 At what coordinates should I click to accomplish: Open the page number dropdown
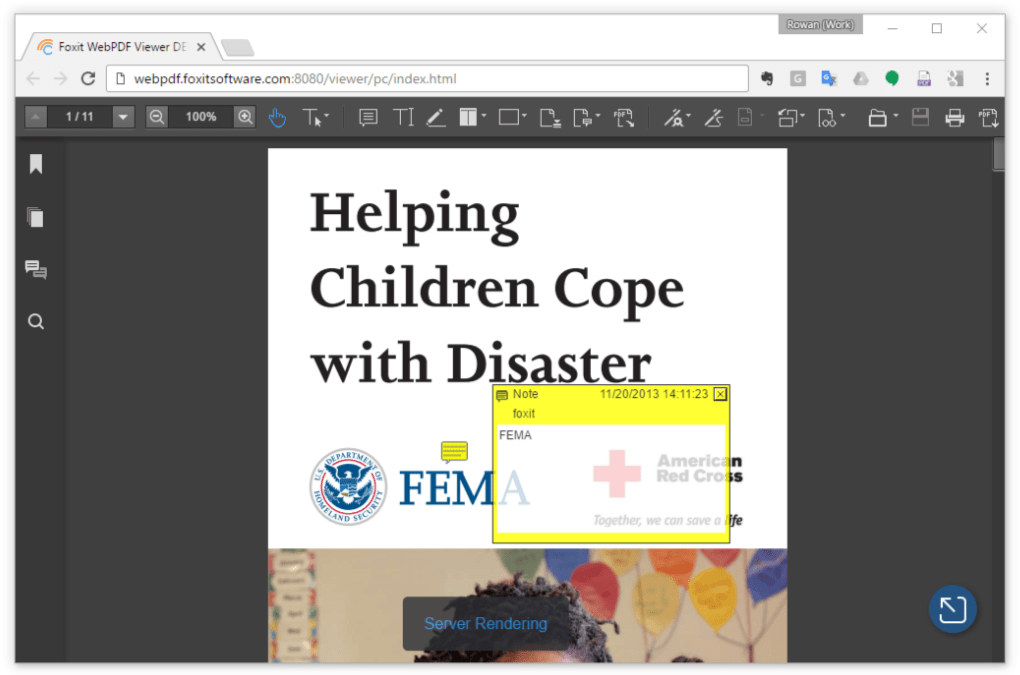point(122,117)
